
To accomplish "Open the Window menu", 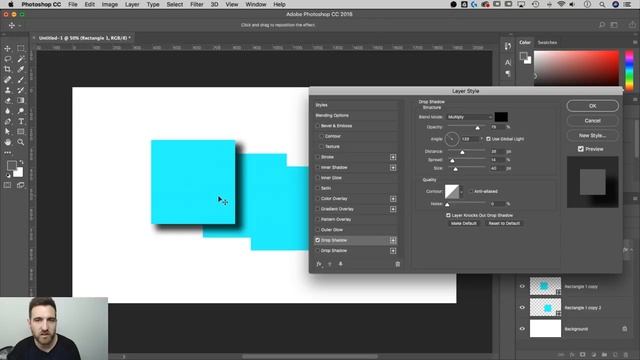I will 256,4.
